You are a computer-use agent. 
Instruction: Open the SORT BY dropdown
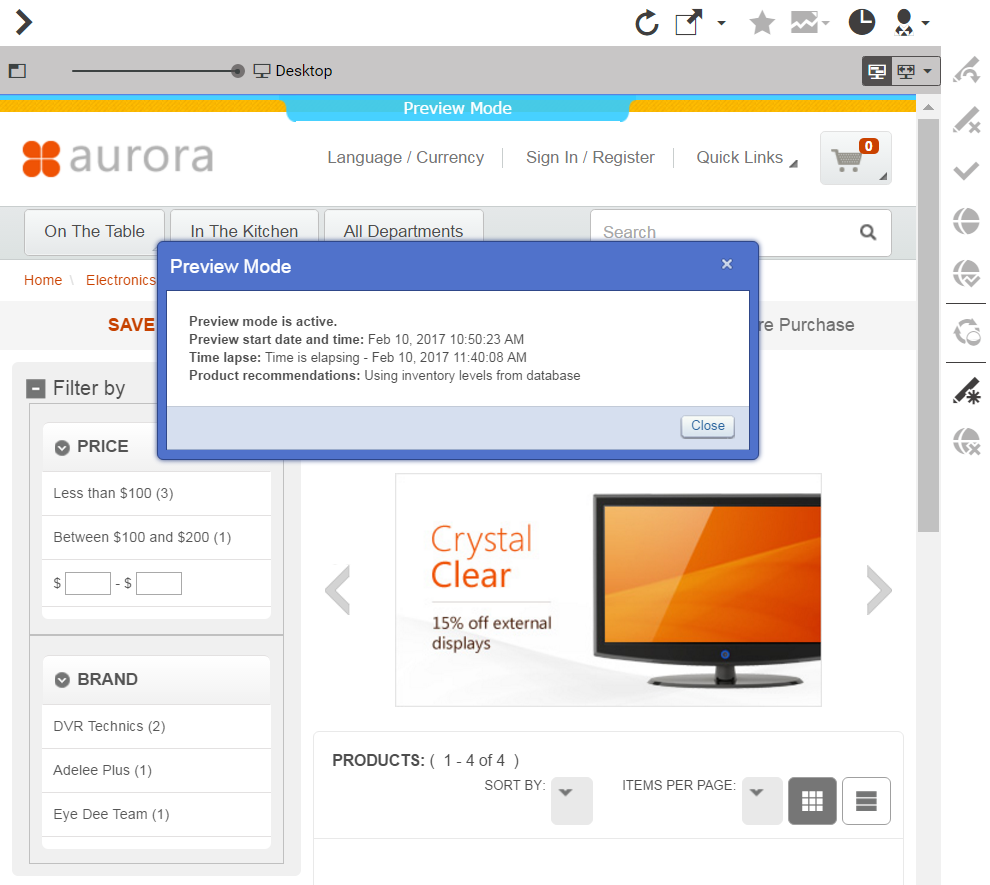pos(571,800)
